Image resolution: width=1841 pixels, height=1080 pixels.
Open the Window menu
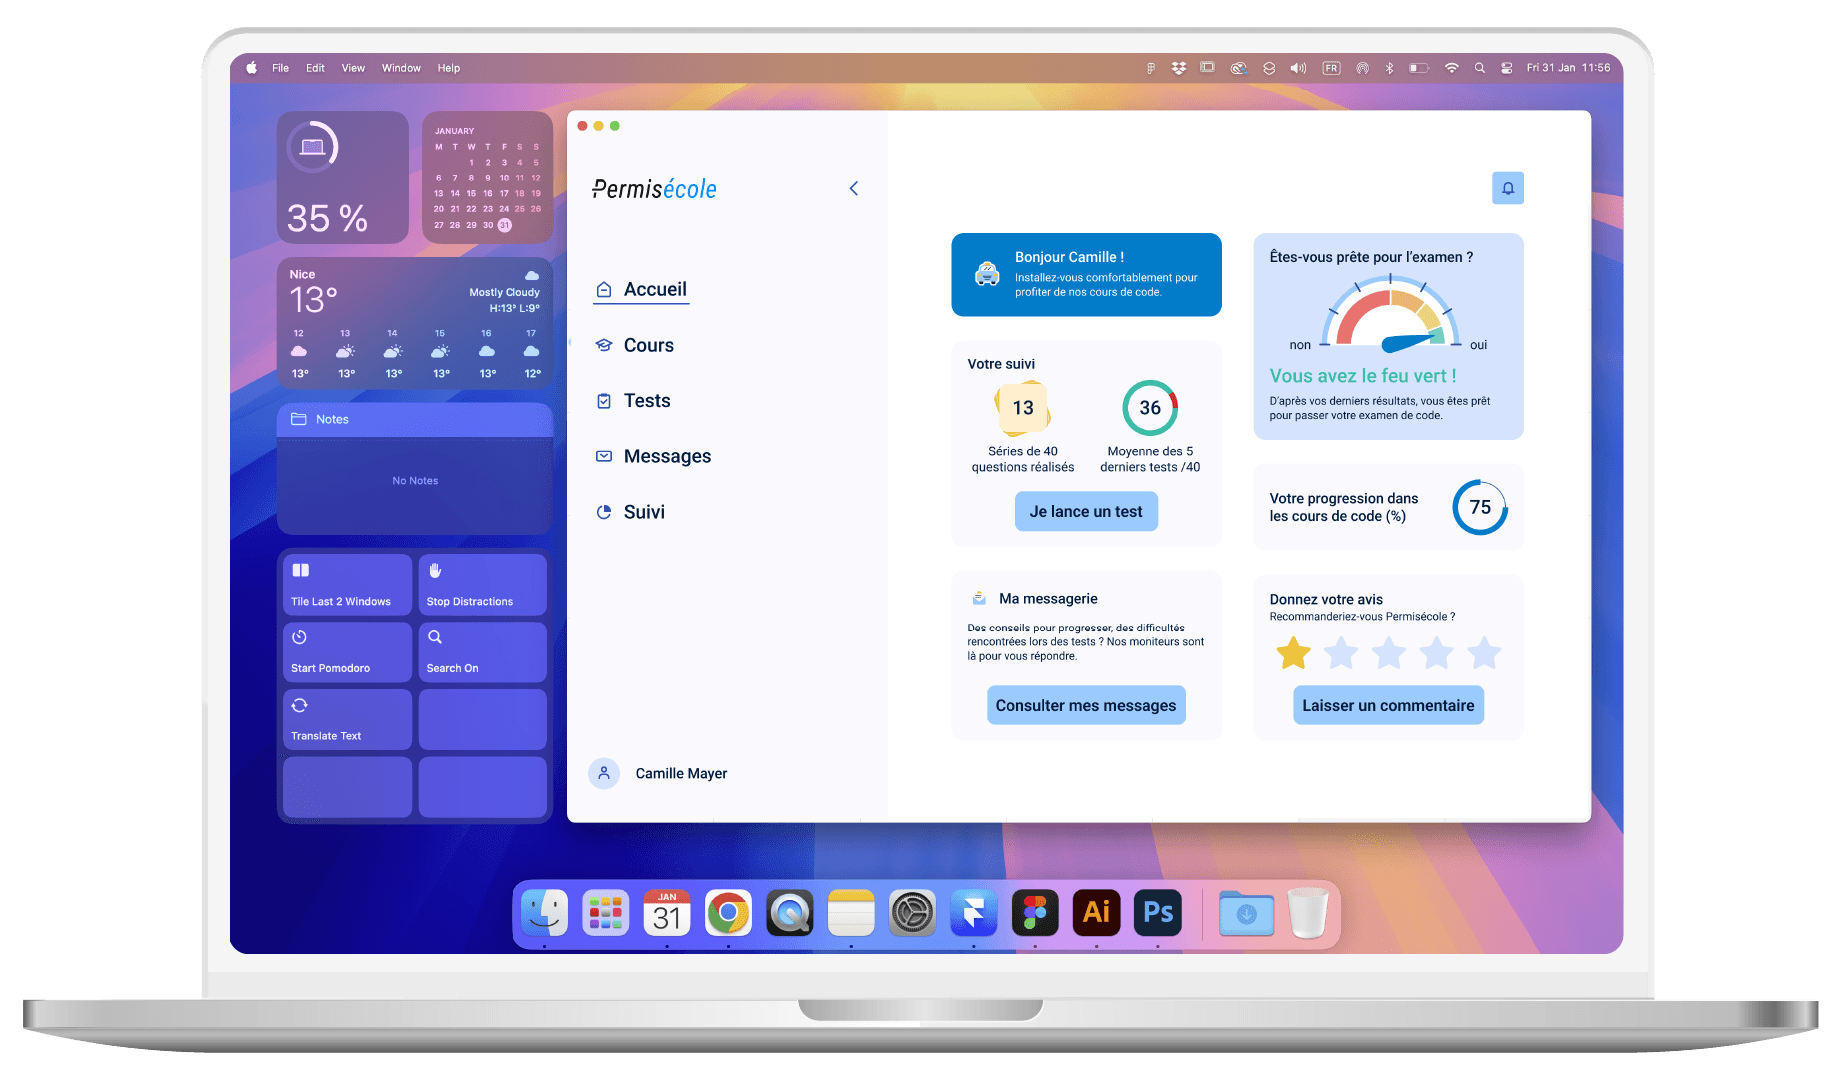401,68
